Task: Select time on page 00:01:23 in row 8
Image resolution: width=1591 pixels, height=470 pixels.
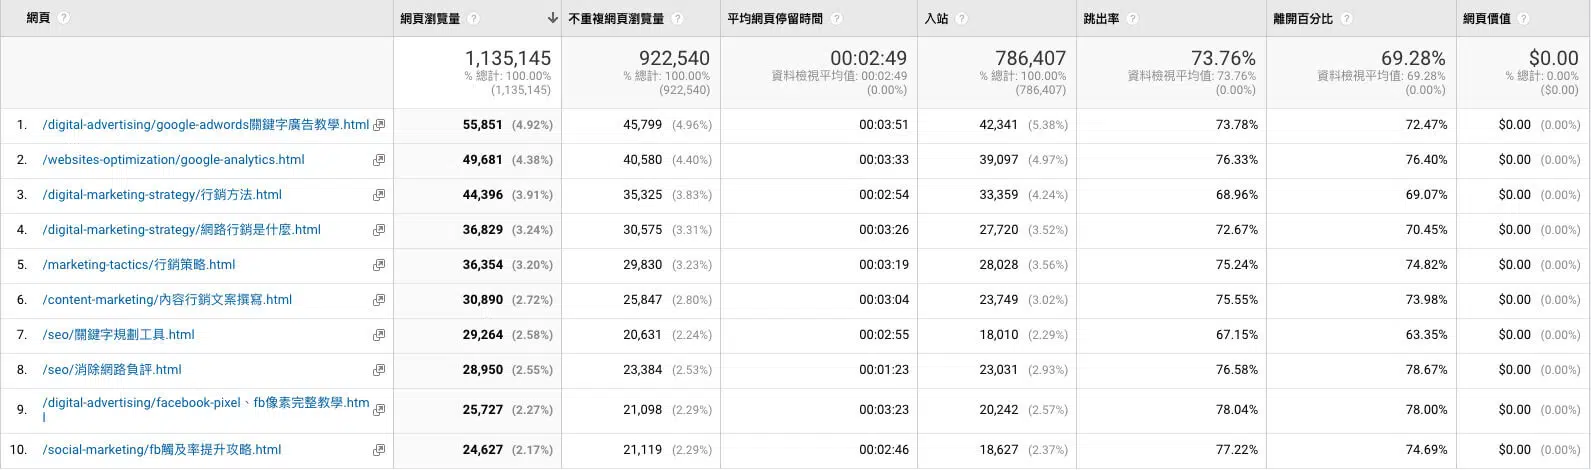Action: (884, 370)
